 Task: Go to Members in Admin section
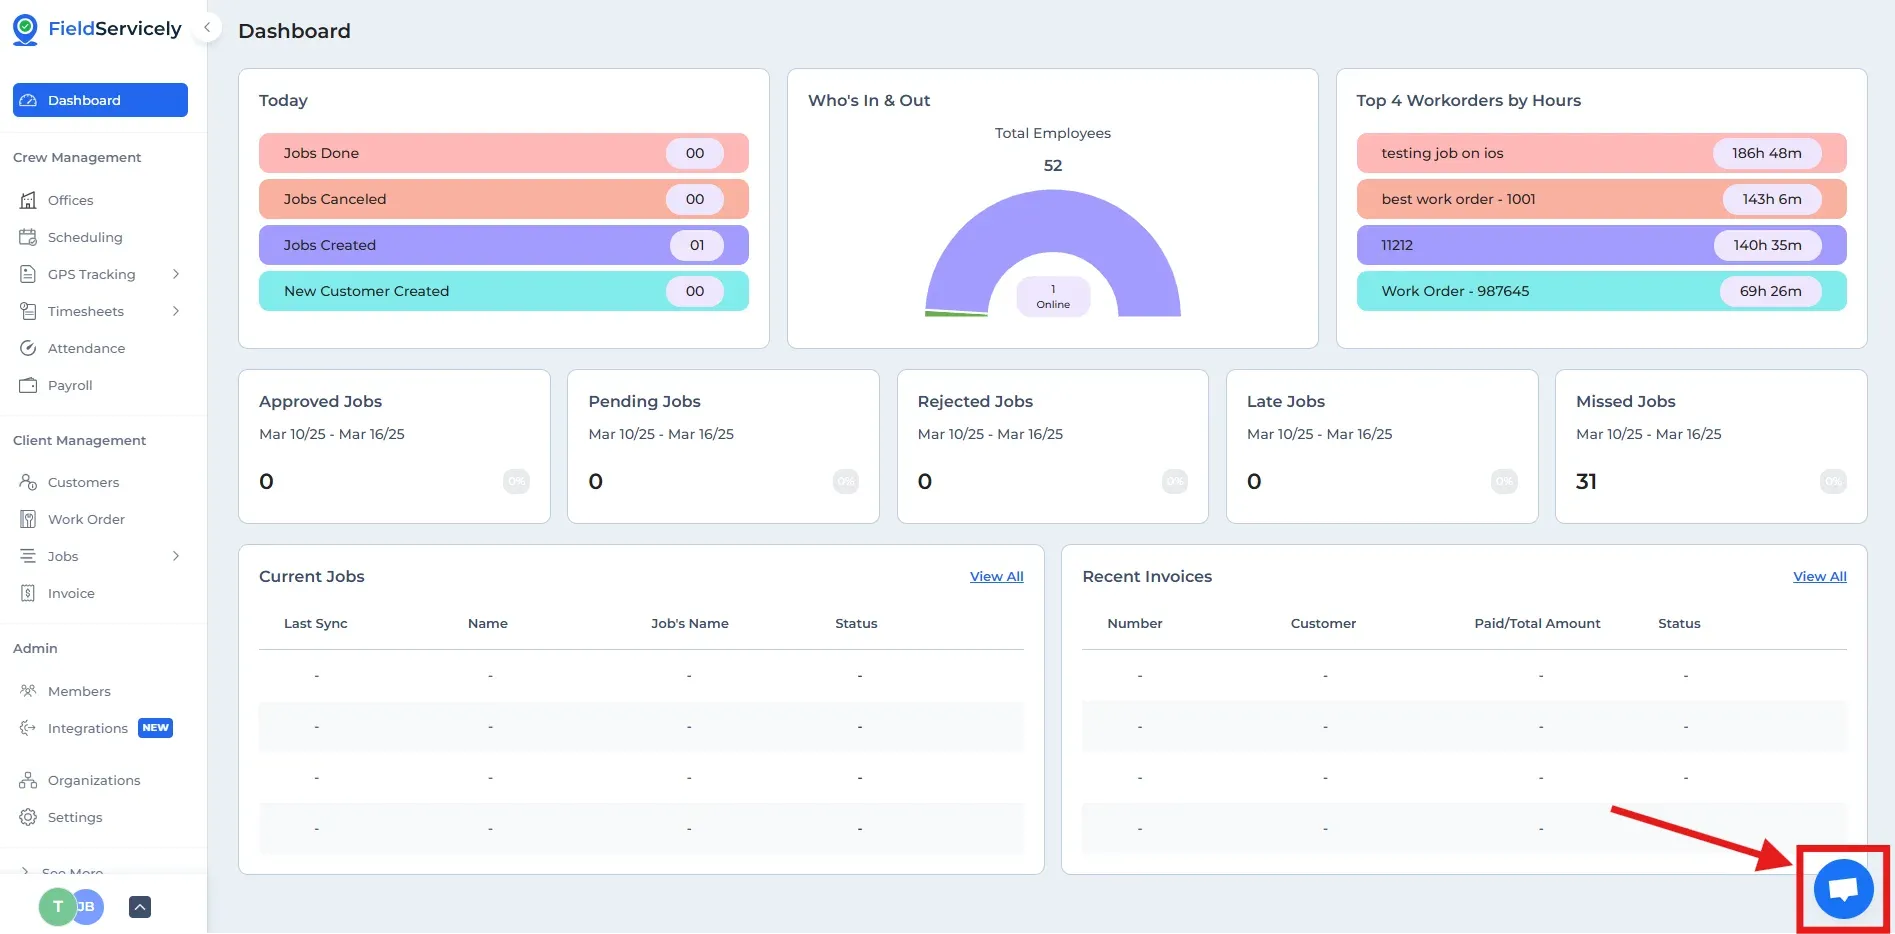(x=79, y=691)
